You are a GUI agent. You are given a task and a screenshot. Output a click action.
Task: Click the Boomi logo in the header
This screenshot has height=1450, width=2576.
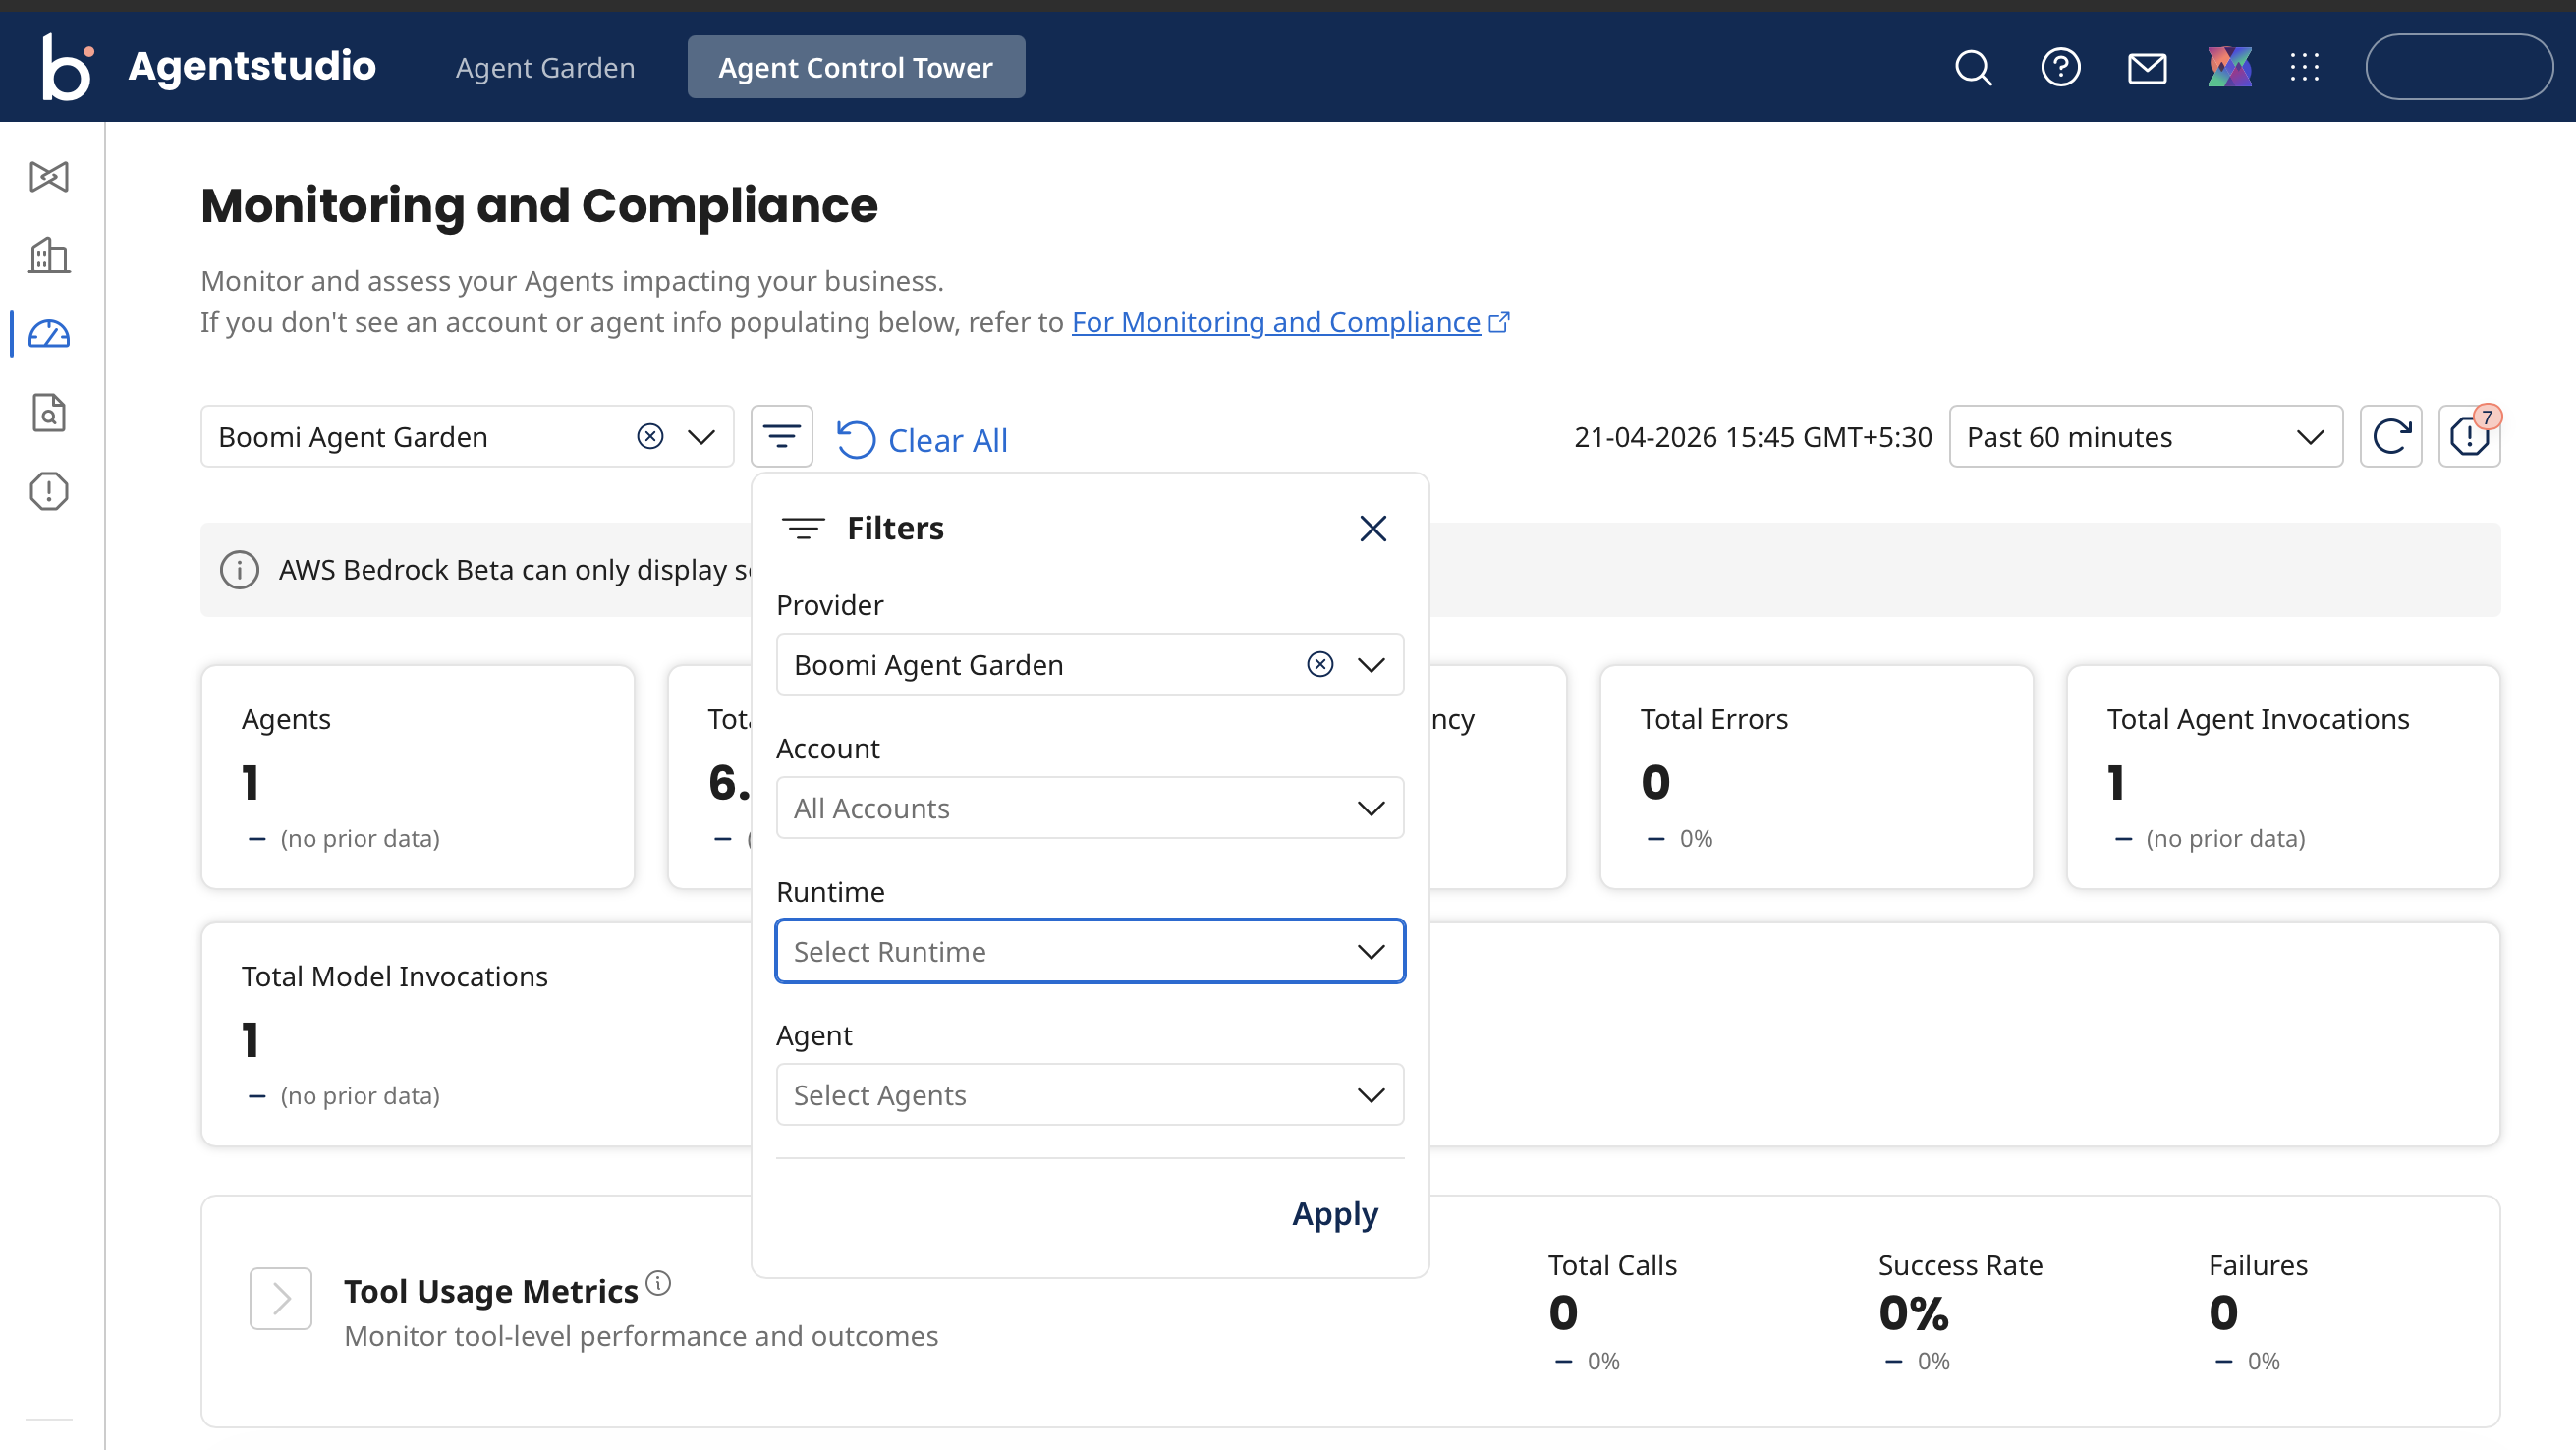pyautogui.click(x=68, y=67)
